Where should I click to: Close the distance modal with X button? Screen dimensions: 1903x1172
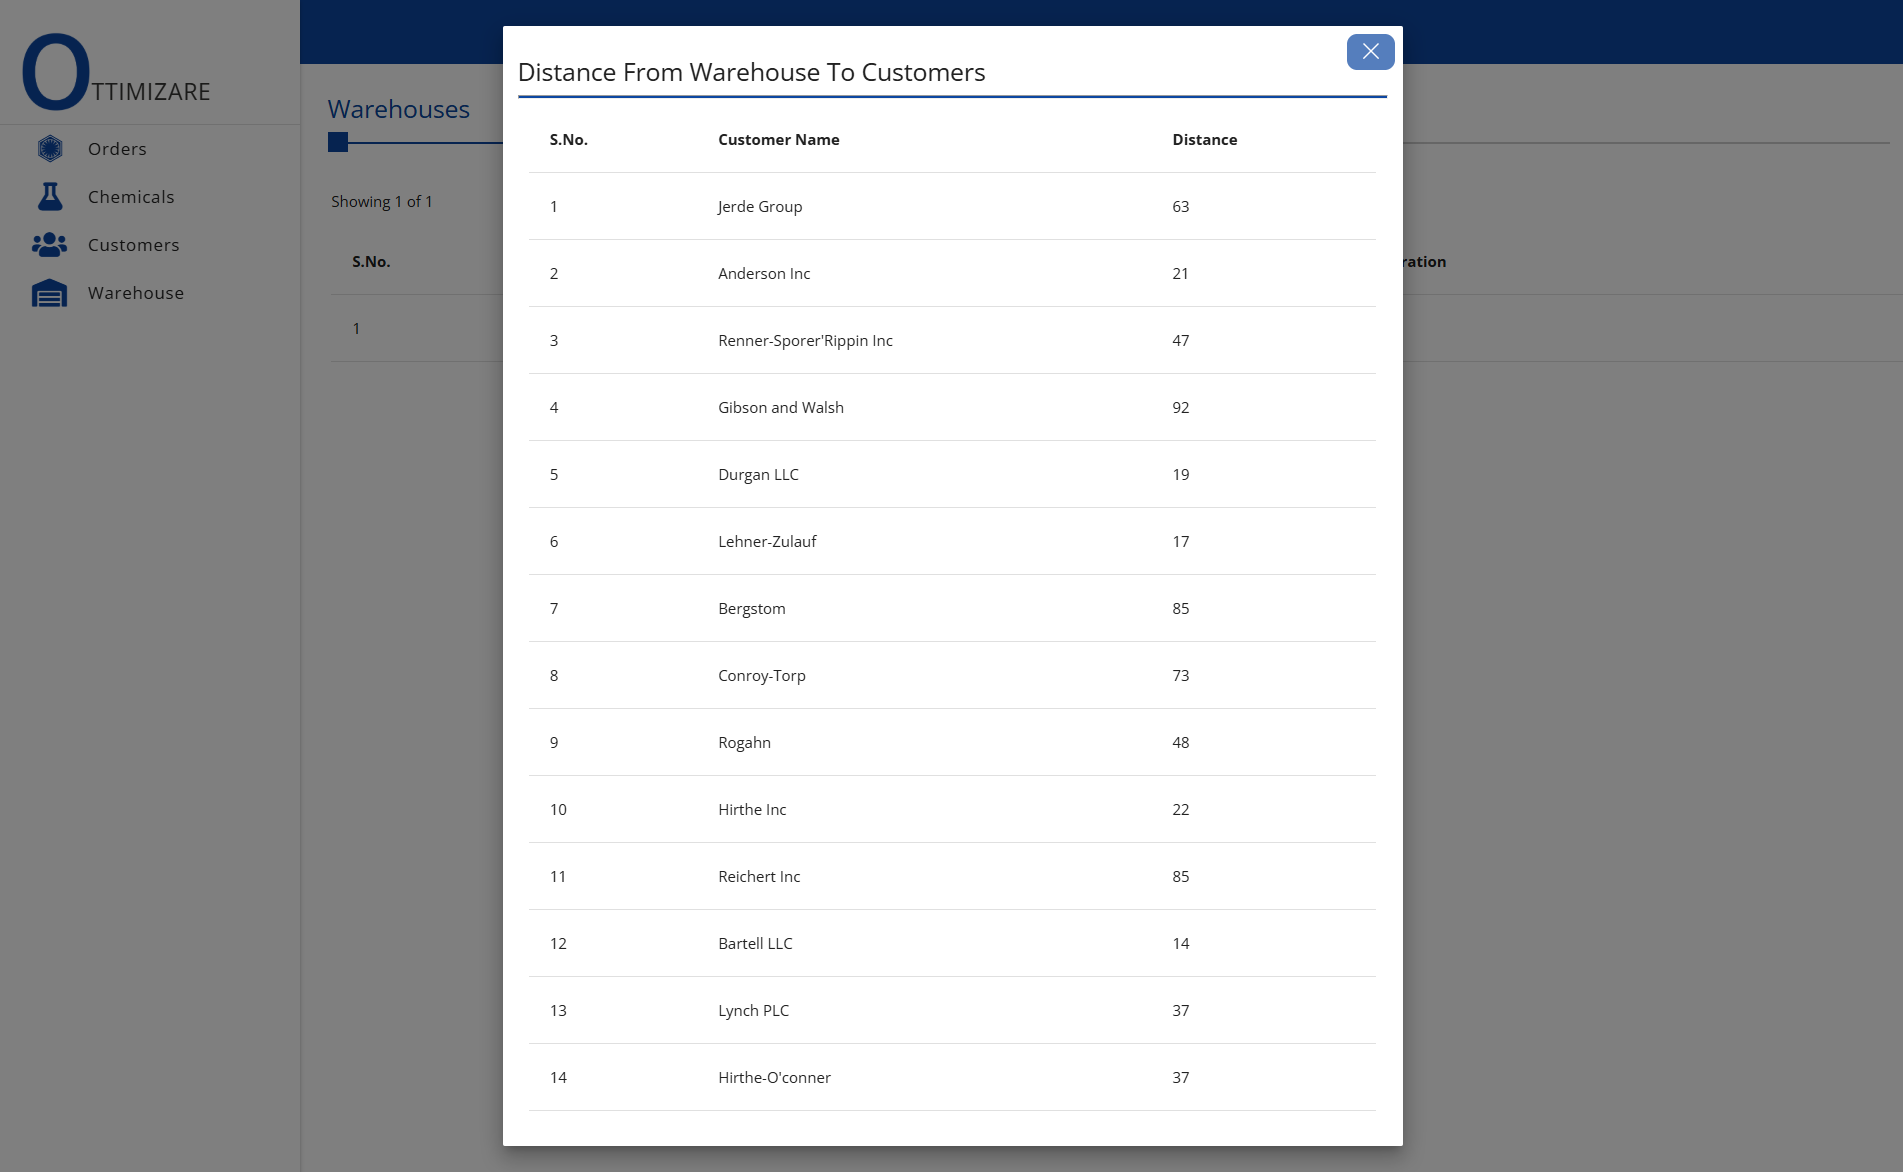point(1370,52)
